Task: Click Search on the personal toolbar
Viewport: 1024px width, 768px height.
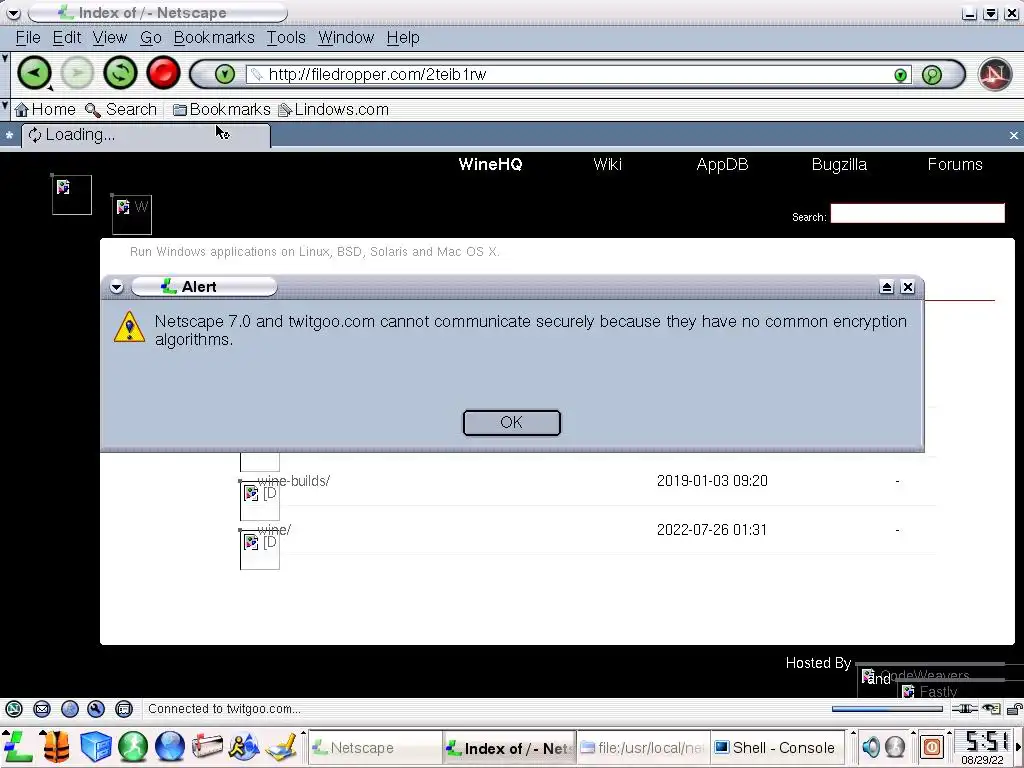Action: (121, 110)
